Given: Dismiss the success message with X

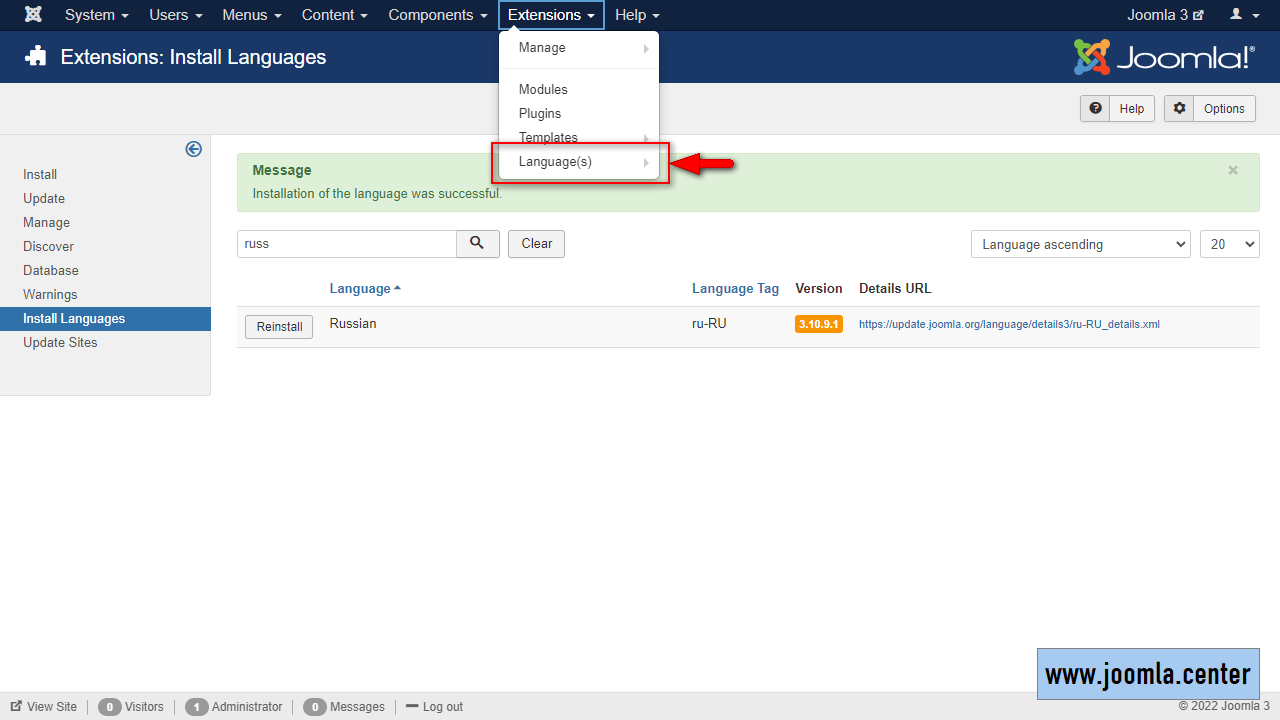Looking at the screenshot, I should [1233, 170].
